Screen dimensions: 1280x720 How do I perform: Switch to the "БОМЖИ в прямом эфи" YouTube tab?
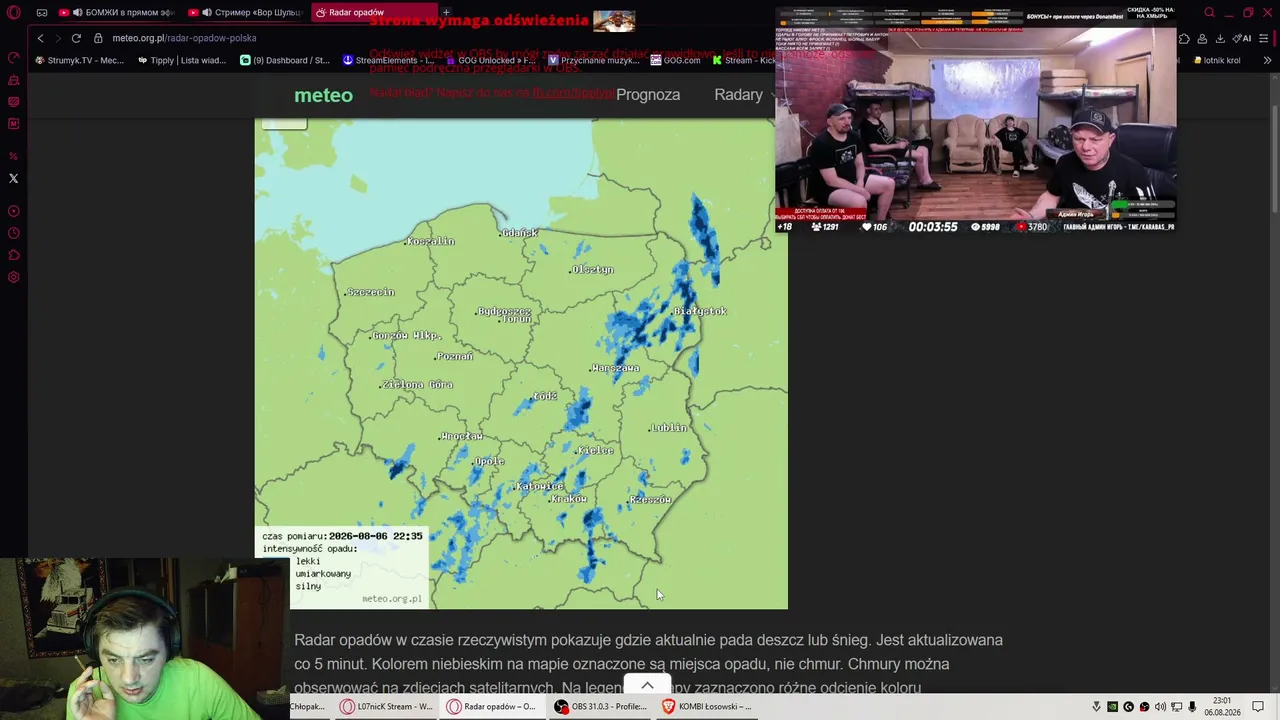(x=116, y=13)
